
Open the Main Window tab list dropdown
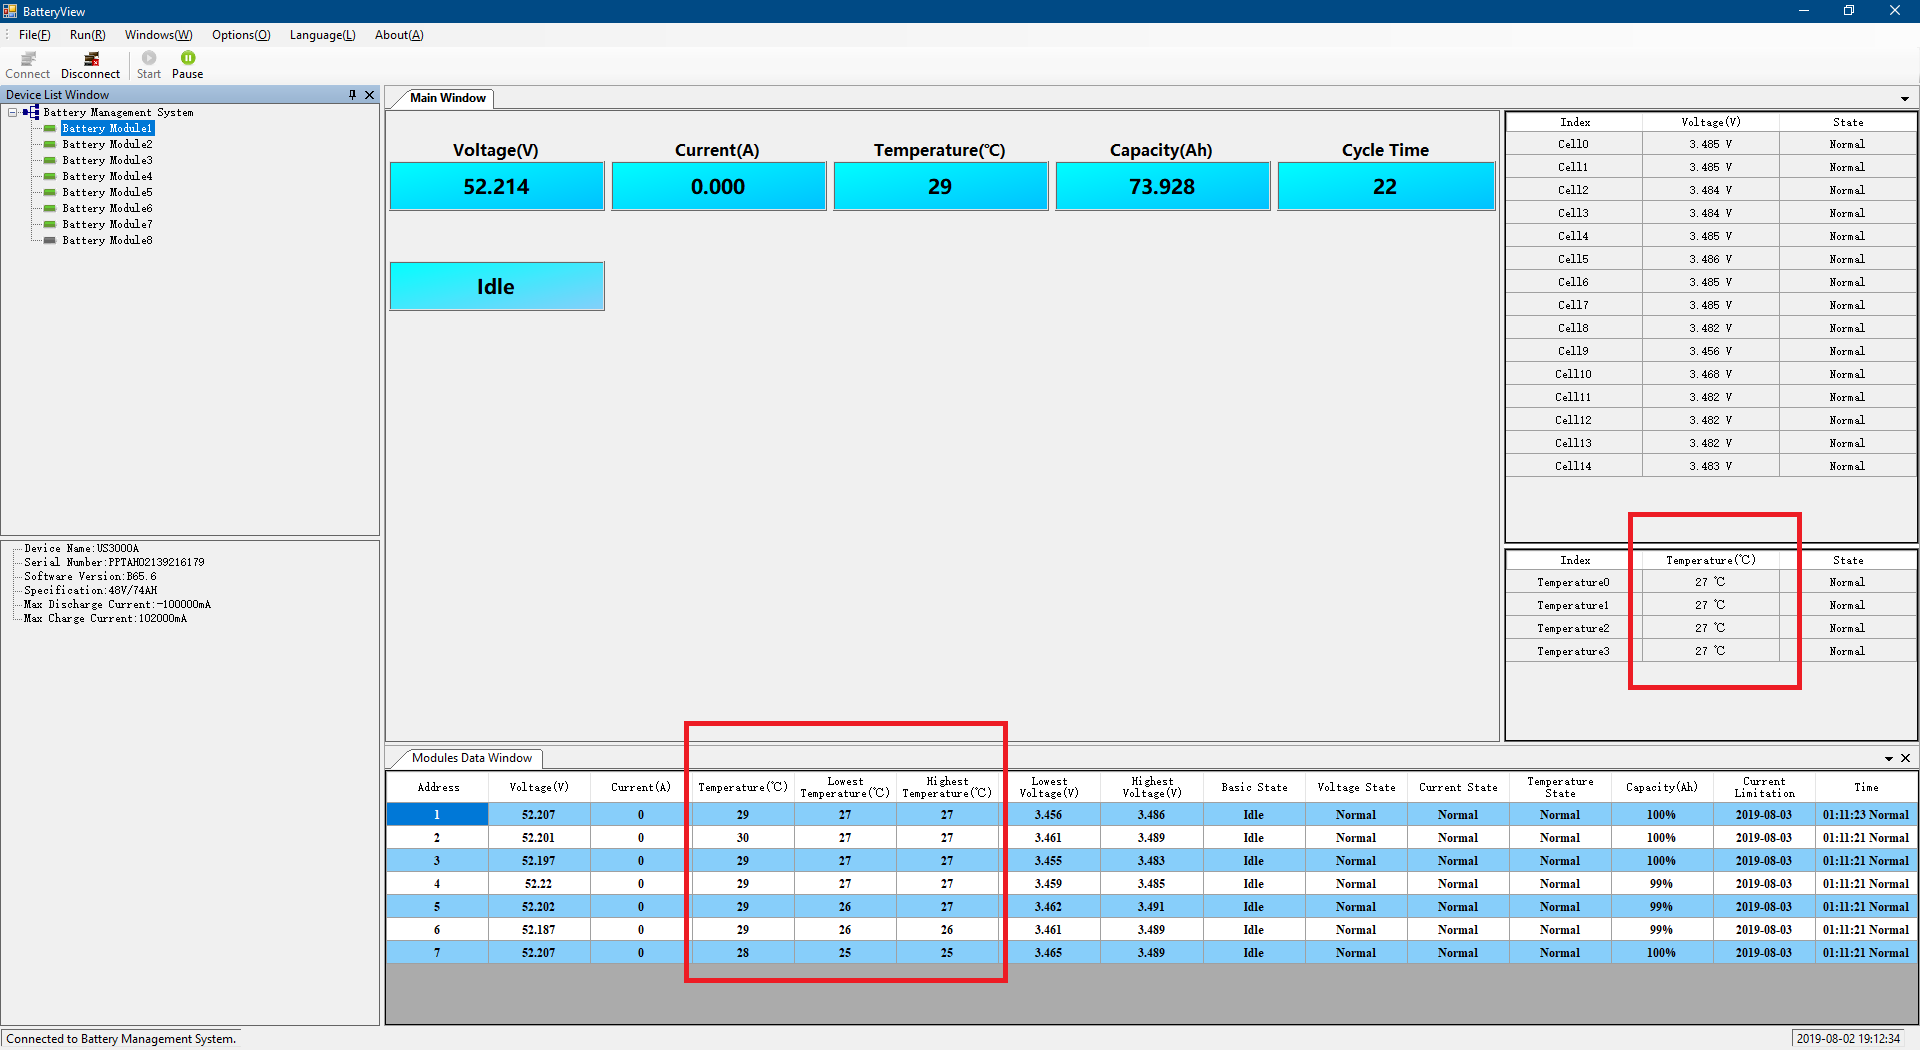click(1904, 99)
